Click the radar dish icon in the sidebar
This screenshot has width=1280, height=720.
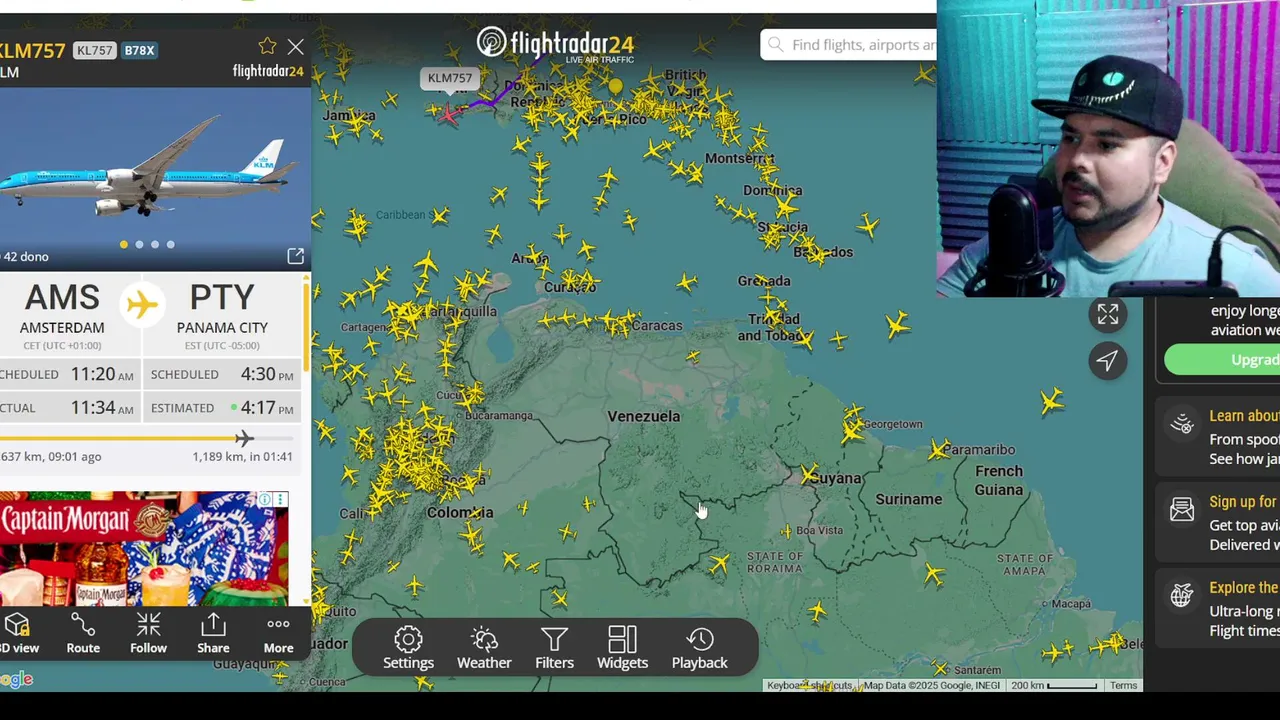click(x=1182, y=424)
